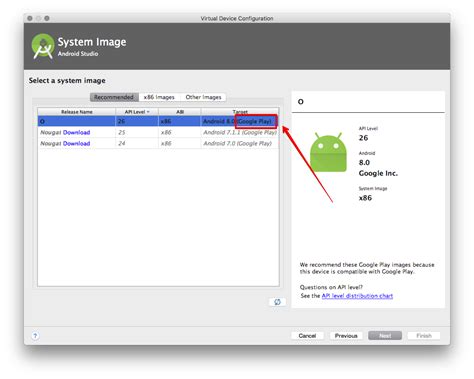Click the Target column header
This screenshot has height=379, width=474.
pos(240,112)
